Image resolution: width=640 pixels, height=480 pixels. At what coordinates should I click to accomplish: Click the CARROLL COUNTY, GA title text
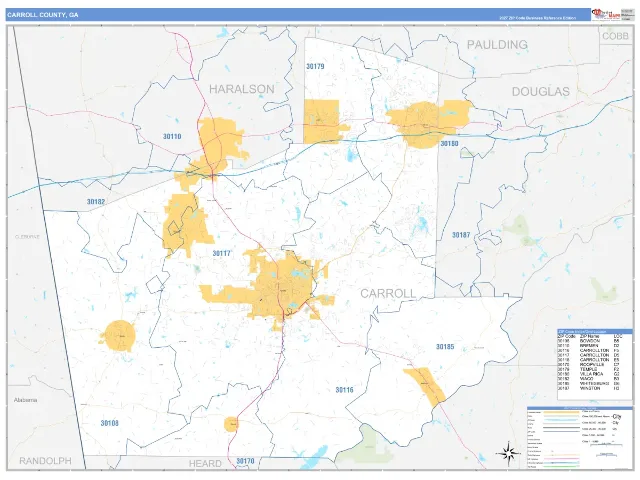(42, 15)
